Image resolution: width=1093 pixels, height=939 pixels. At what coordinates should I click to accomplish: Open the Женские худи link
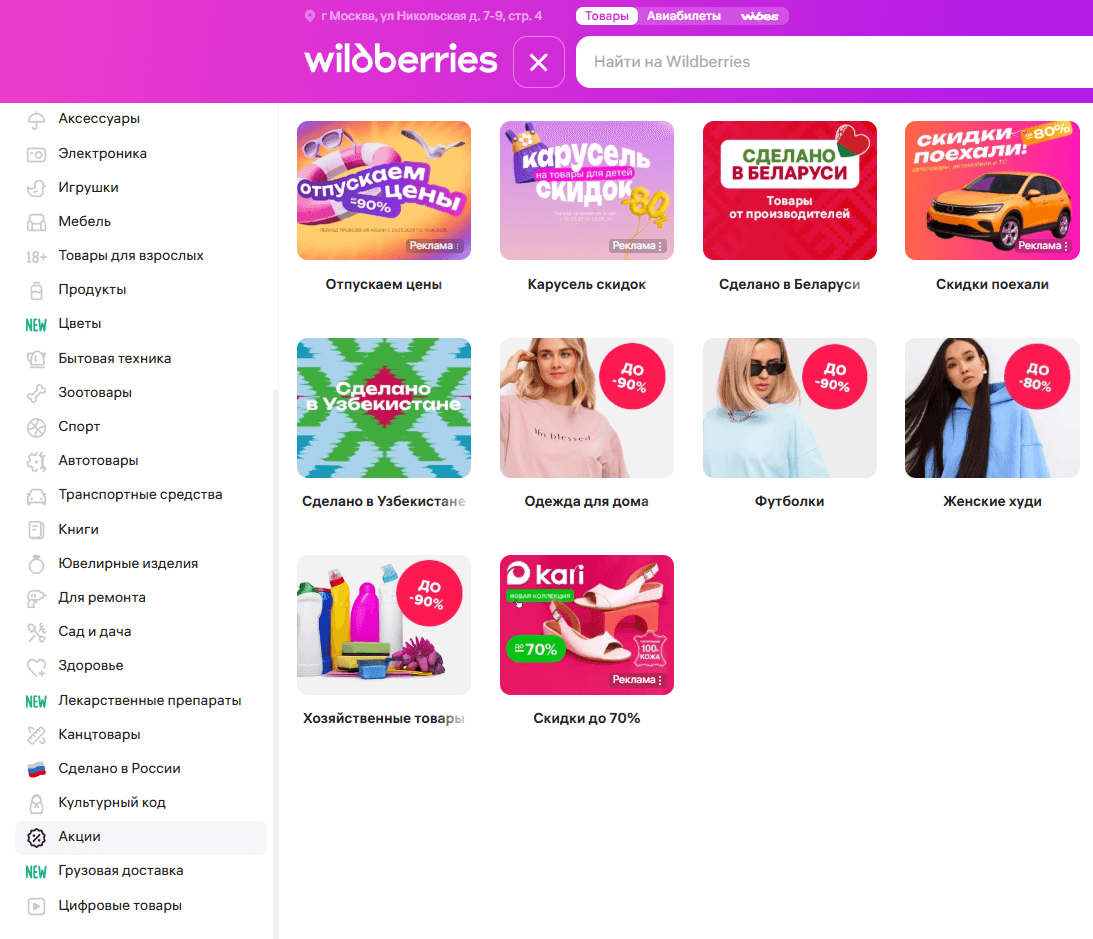[x=992, y=501]
